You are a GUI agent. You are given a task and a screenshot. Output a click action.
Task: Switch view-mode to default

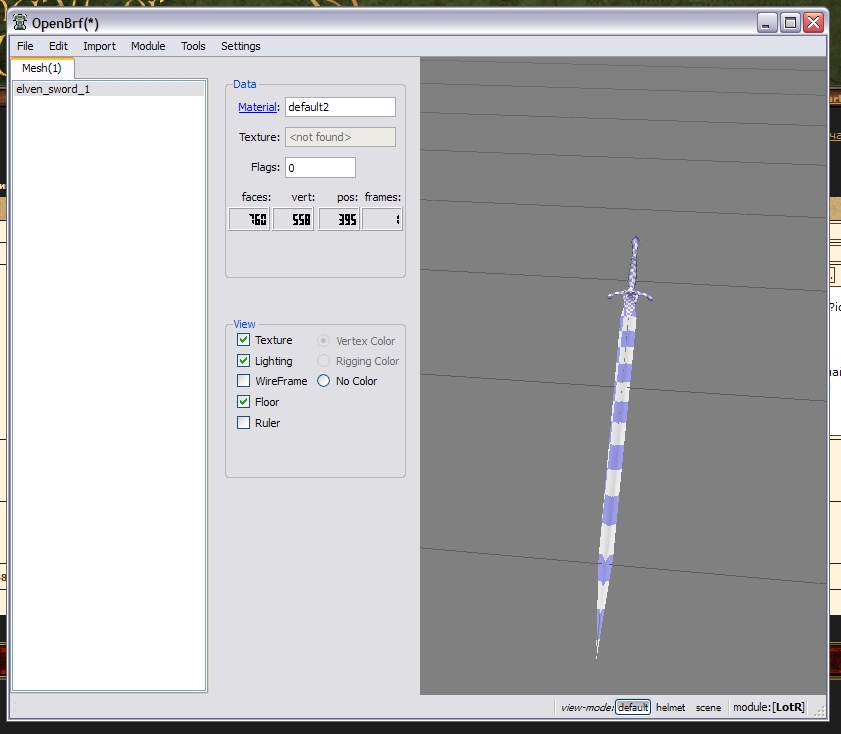[x=633, y=707]
